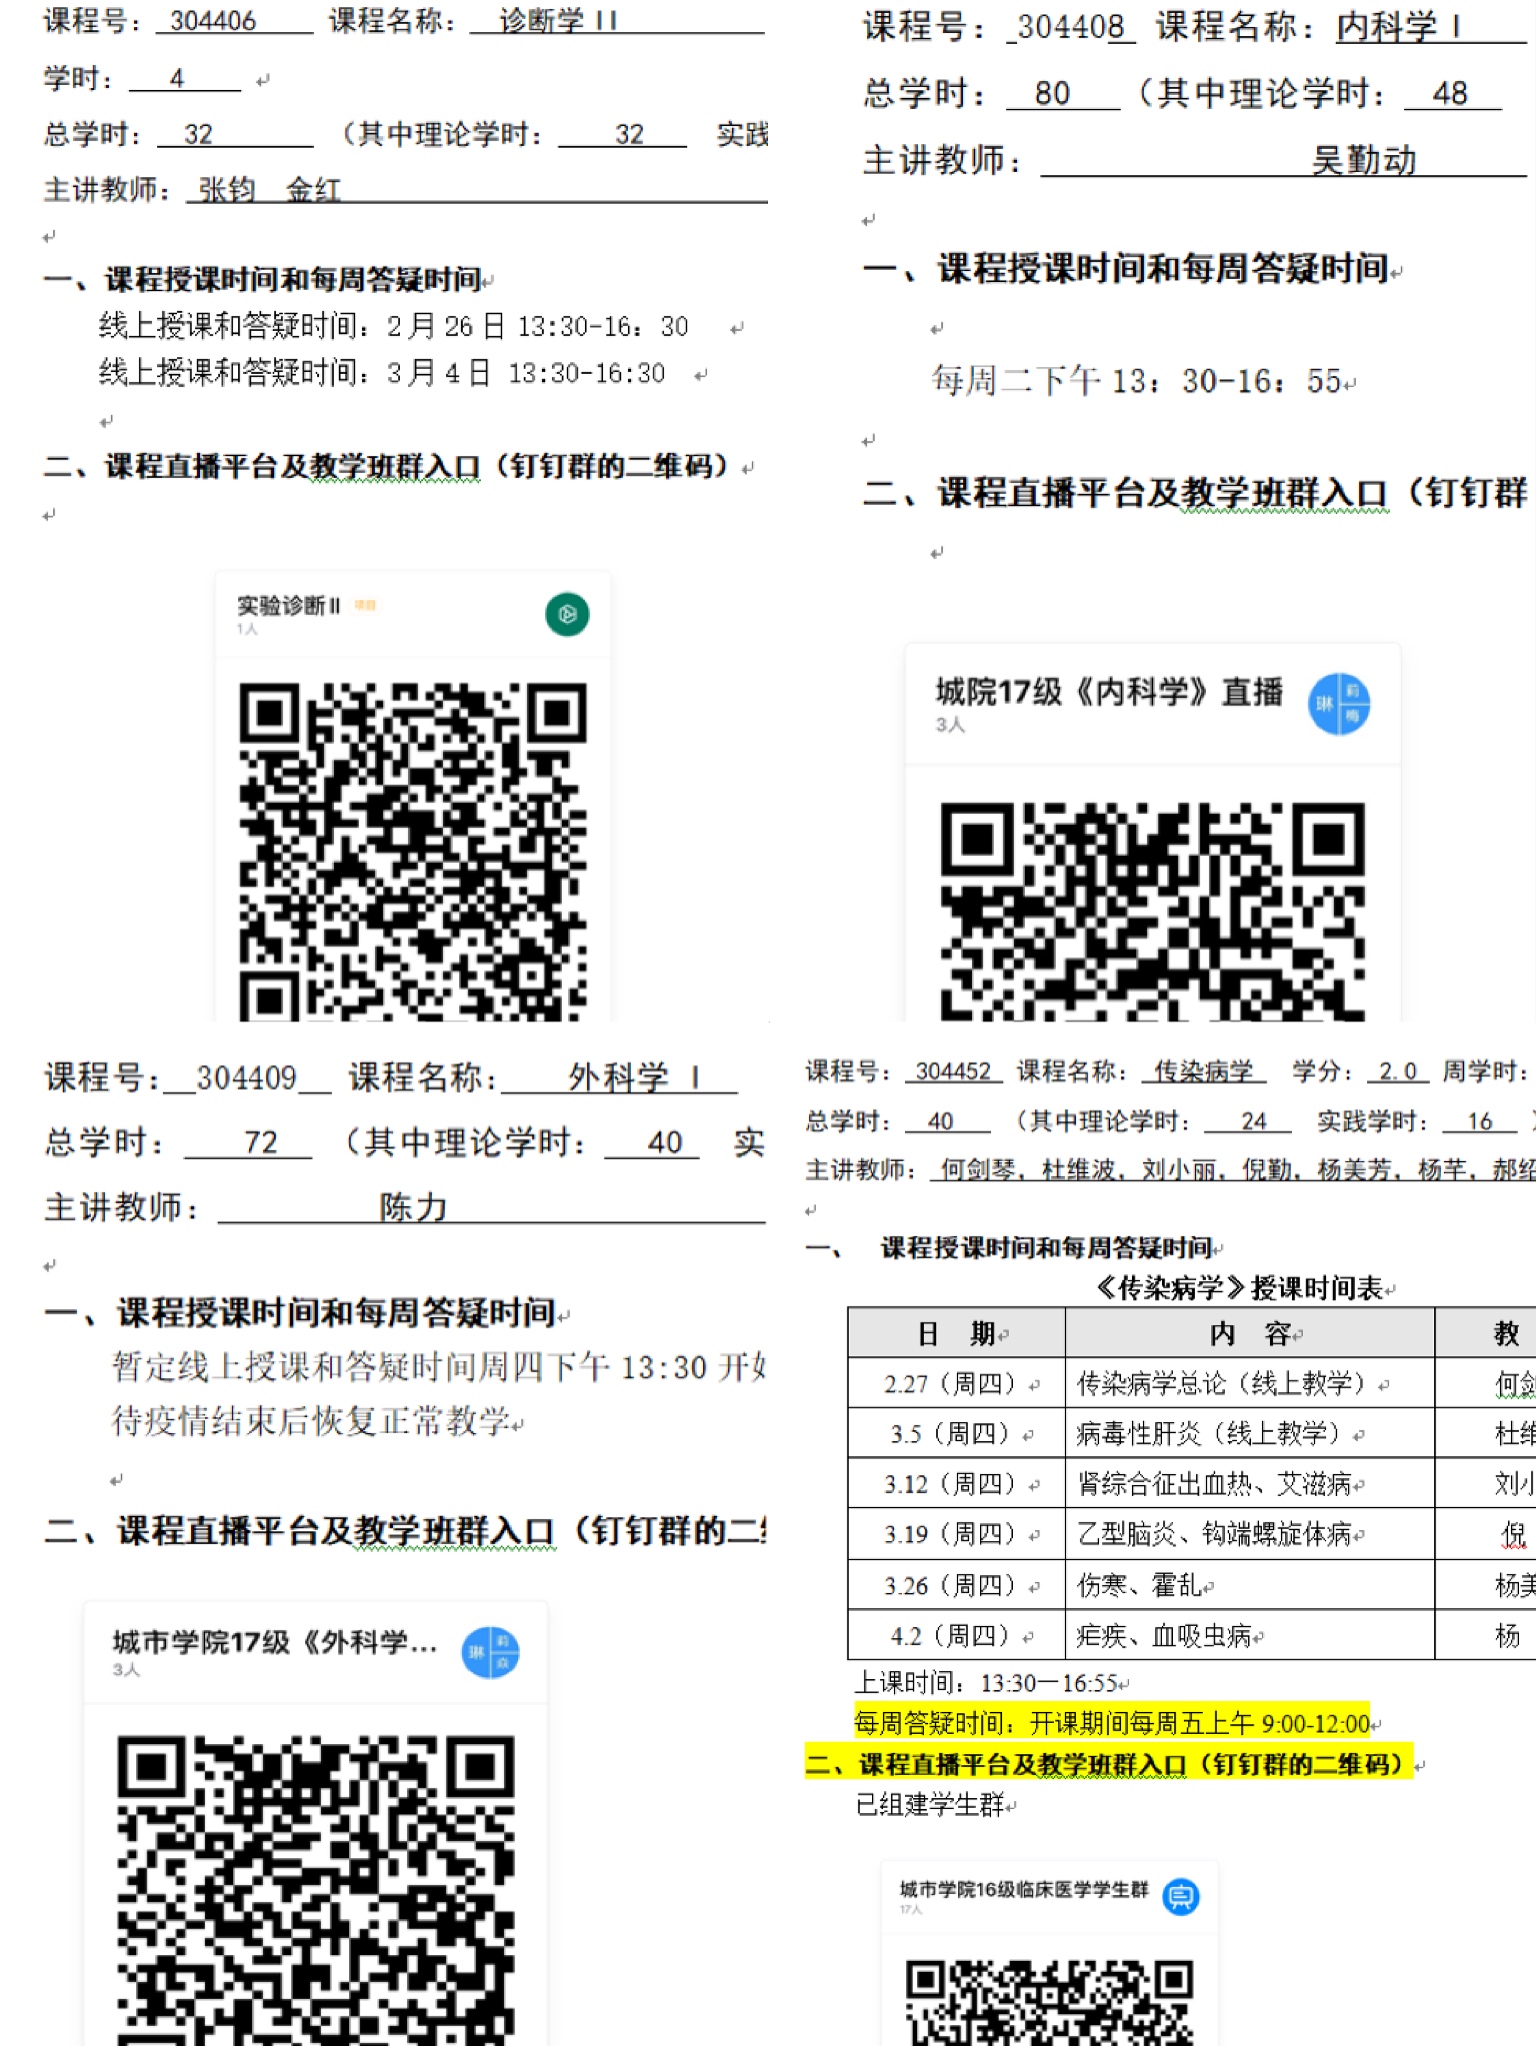
Task: Click course number 304452
Action: [x=953, y=1071]
